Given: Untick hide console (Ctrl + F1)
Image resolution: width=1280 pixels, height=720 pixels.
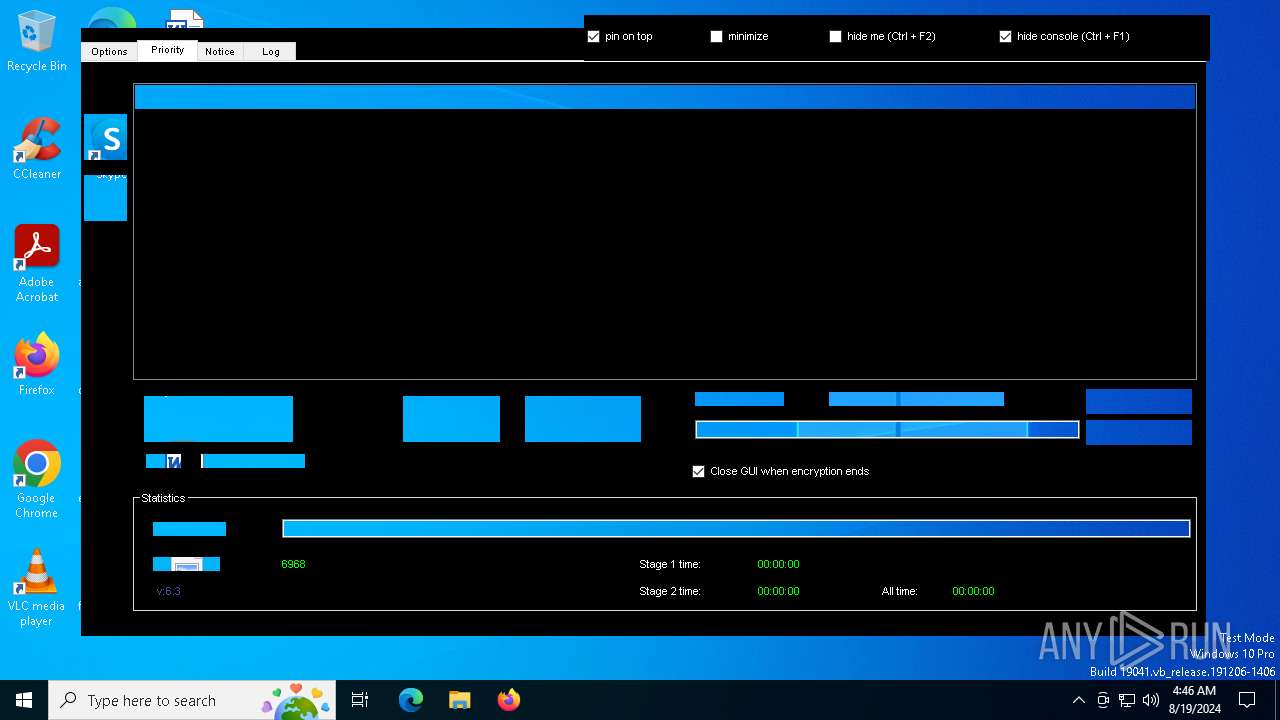Looking at the screenshot, I should coord(1005,37).
